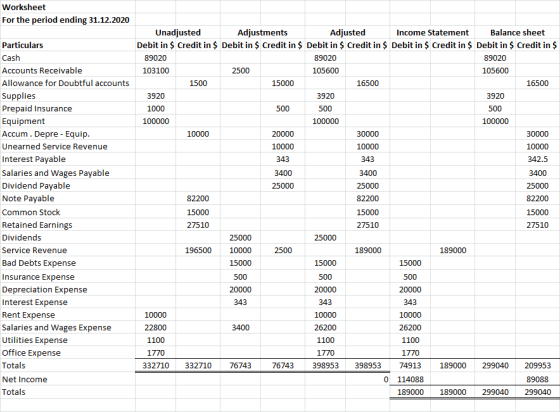The height and width of the screenshot is (412, 560).
Task: Click the 'Income Statement' header cell
Action: coord(432,32)
